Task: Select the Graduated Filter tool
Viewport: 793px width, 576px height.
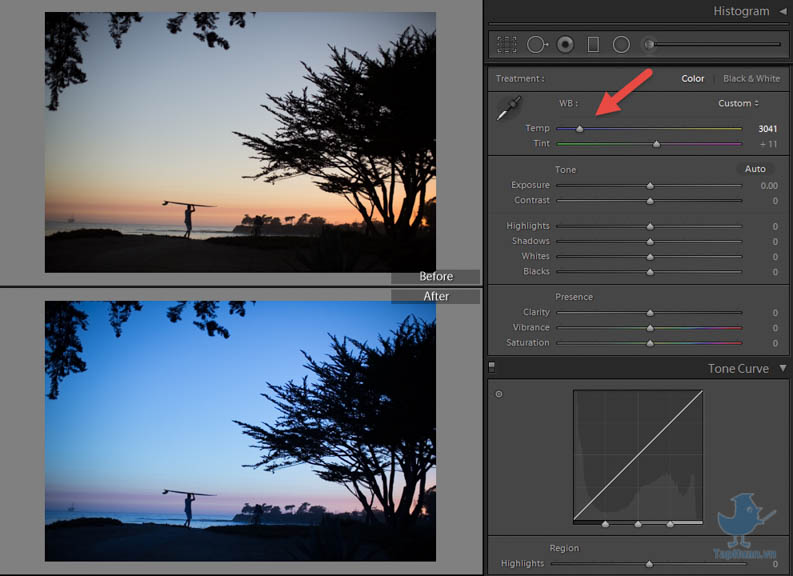Action: 593,45
